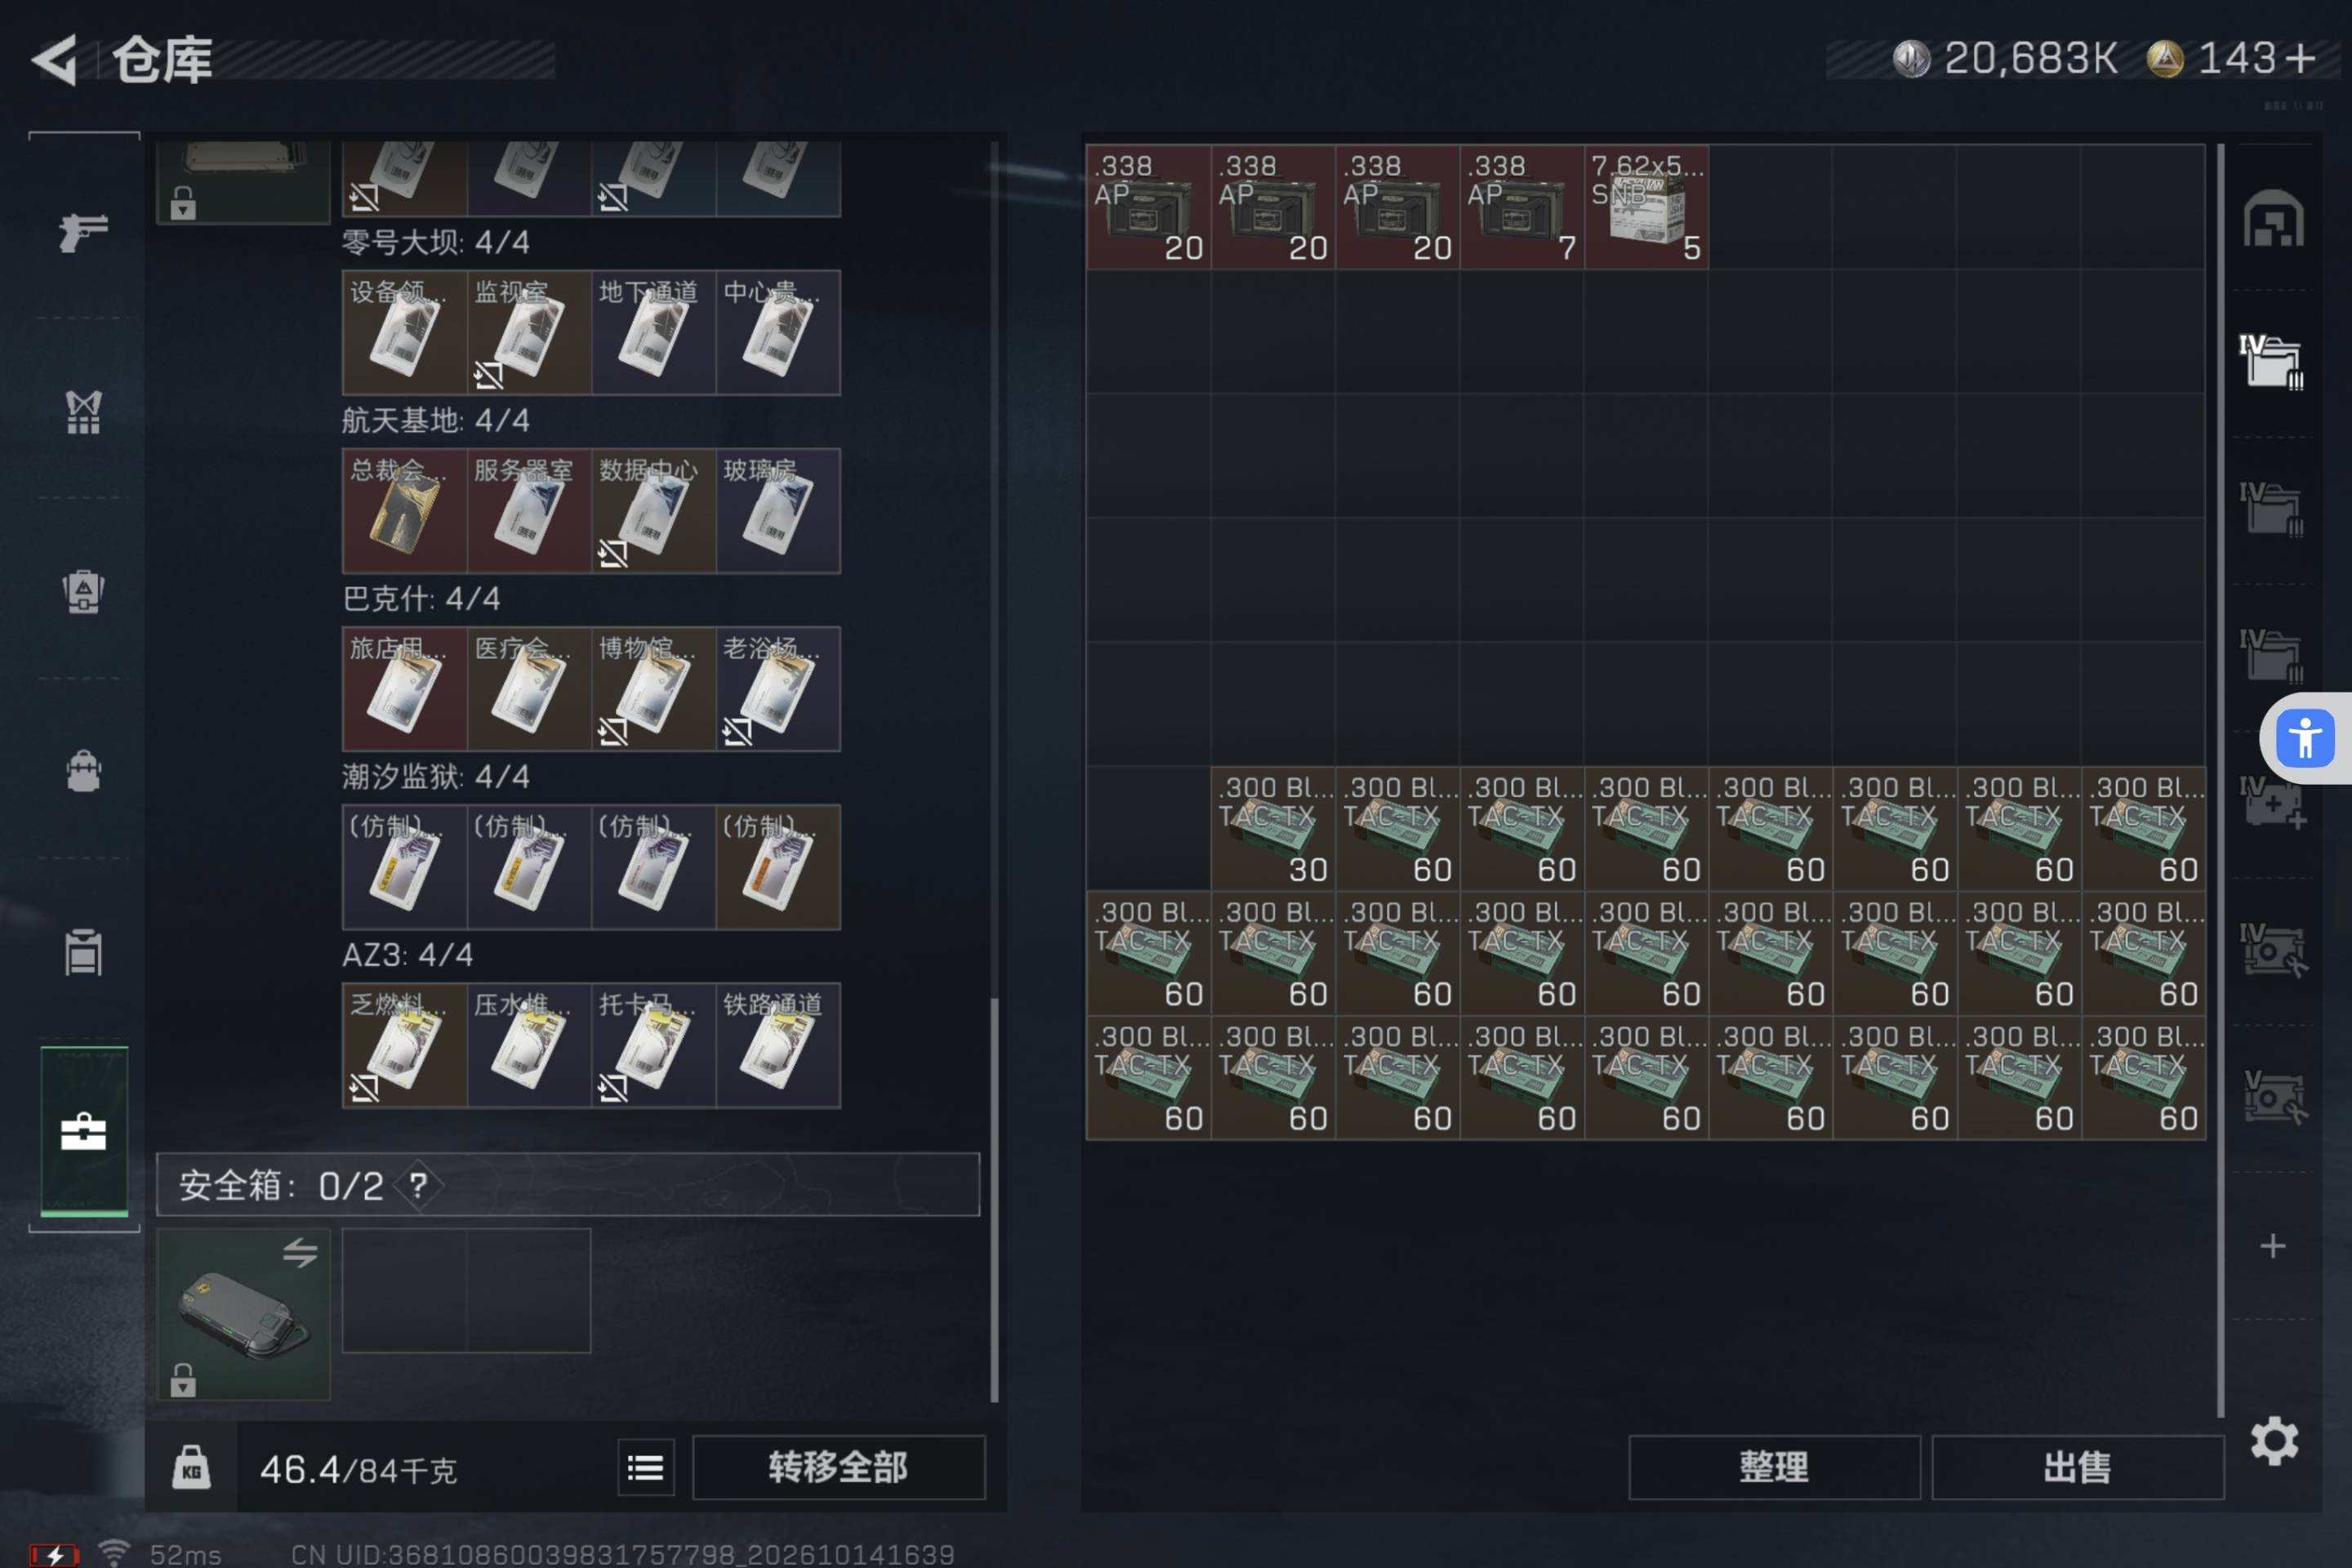Click the 玻璃房 keycard
This screenshot has height=1568, width=2352.
778,511
